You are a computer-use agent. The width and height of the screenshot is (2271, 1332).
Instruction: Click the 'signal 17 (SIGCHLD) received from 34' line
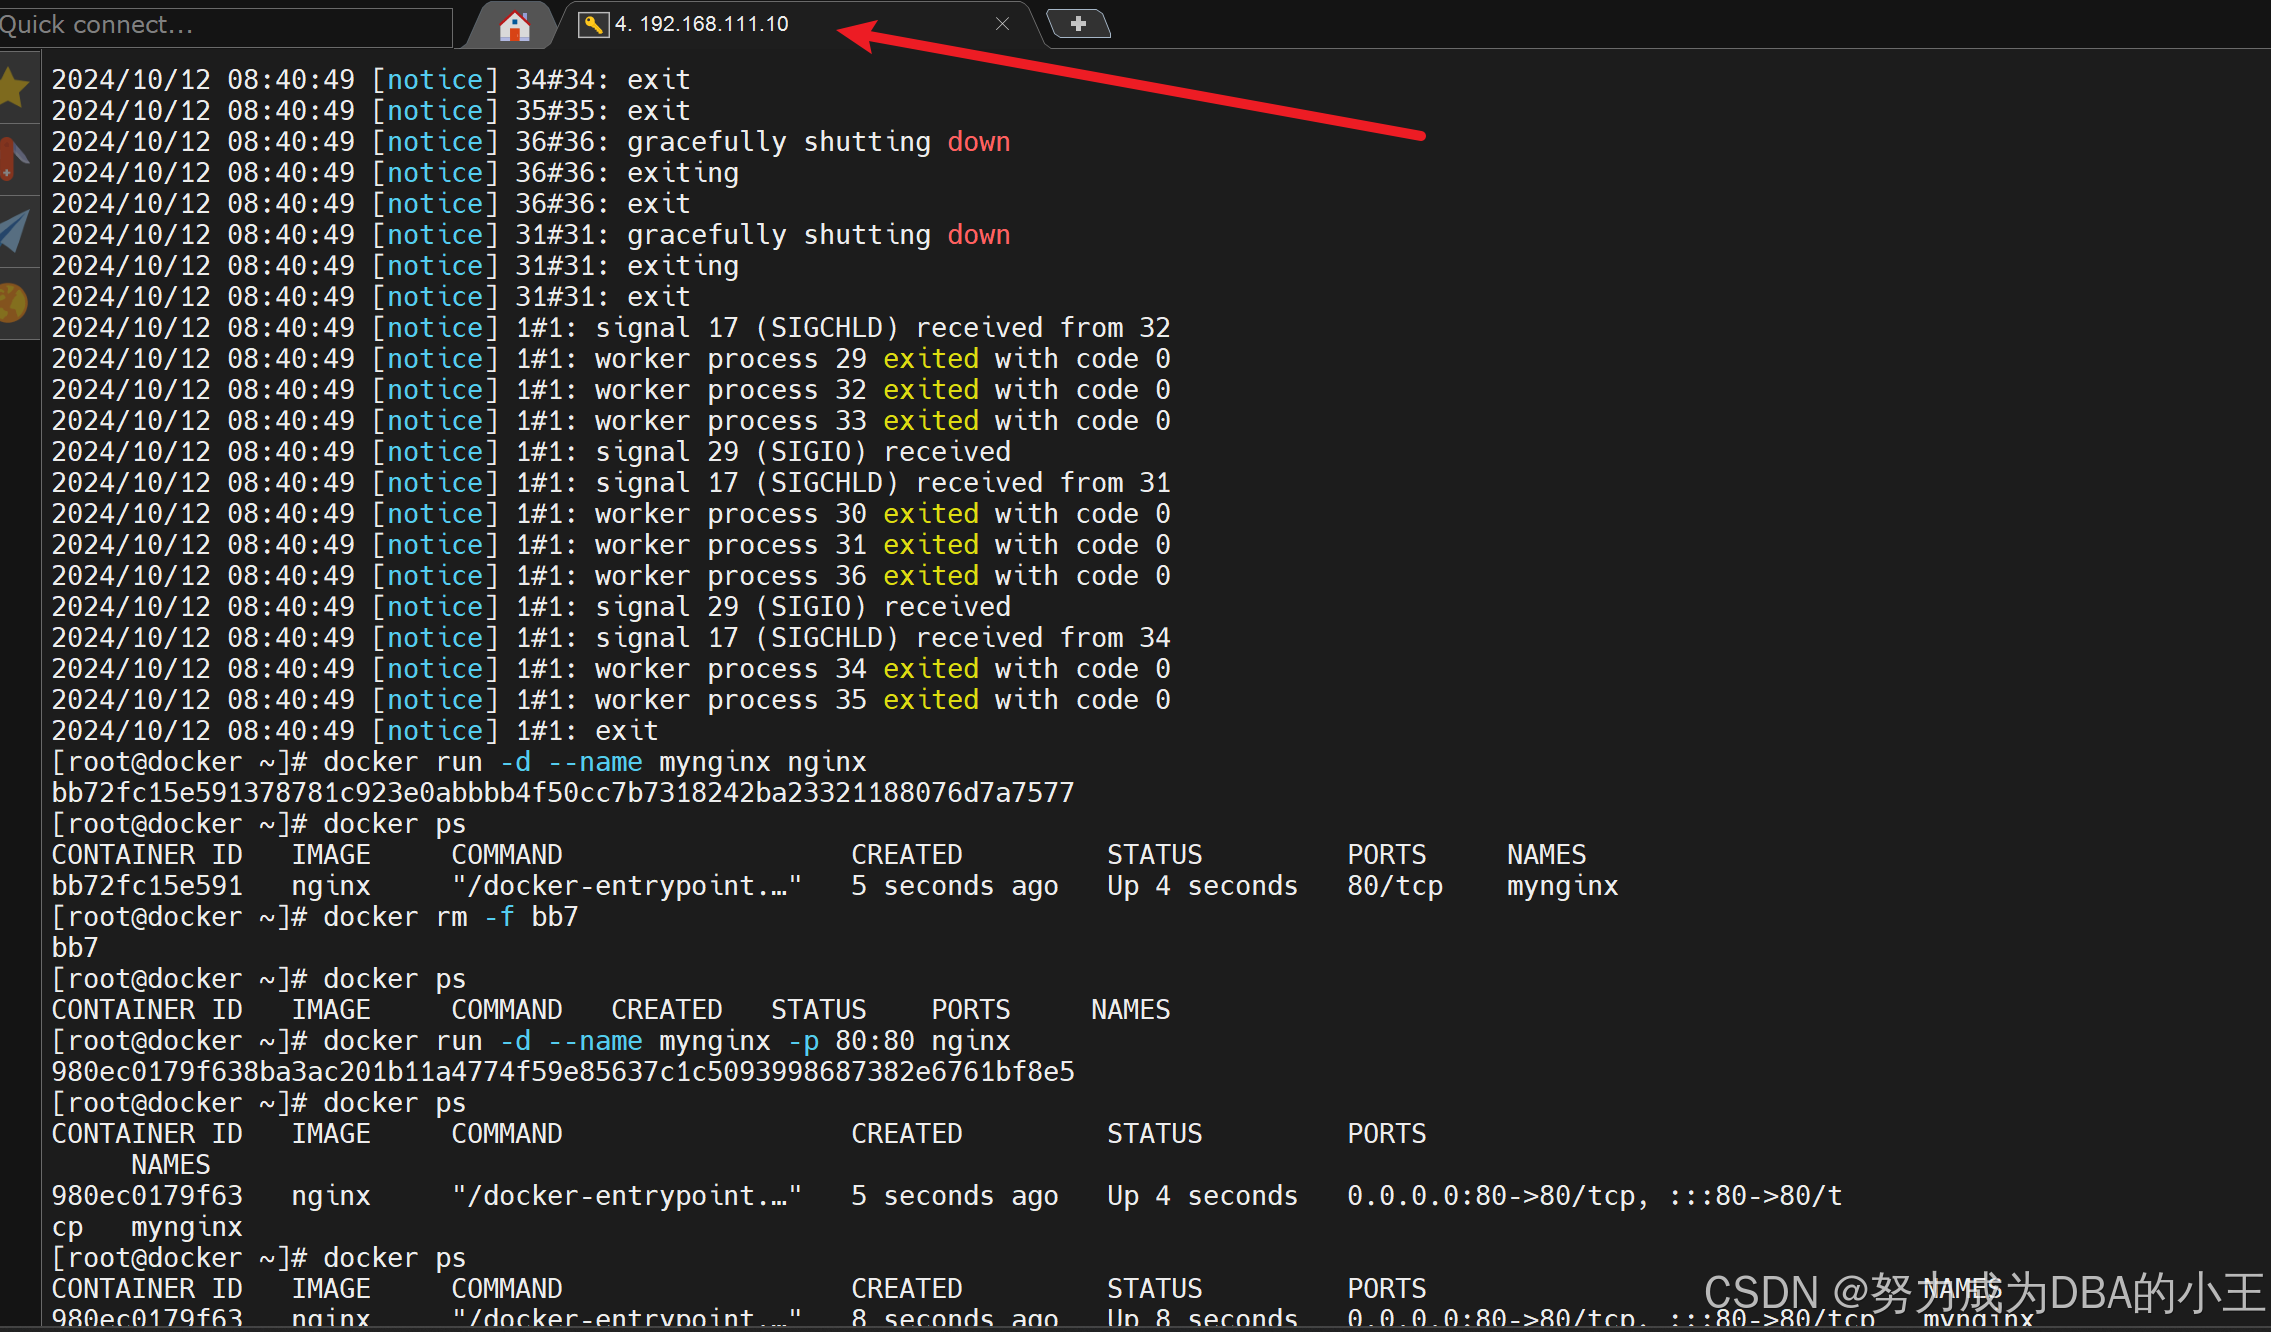(x=882, y=638)
